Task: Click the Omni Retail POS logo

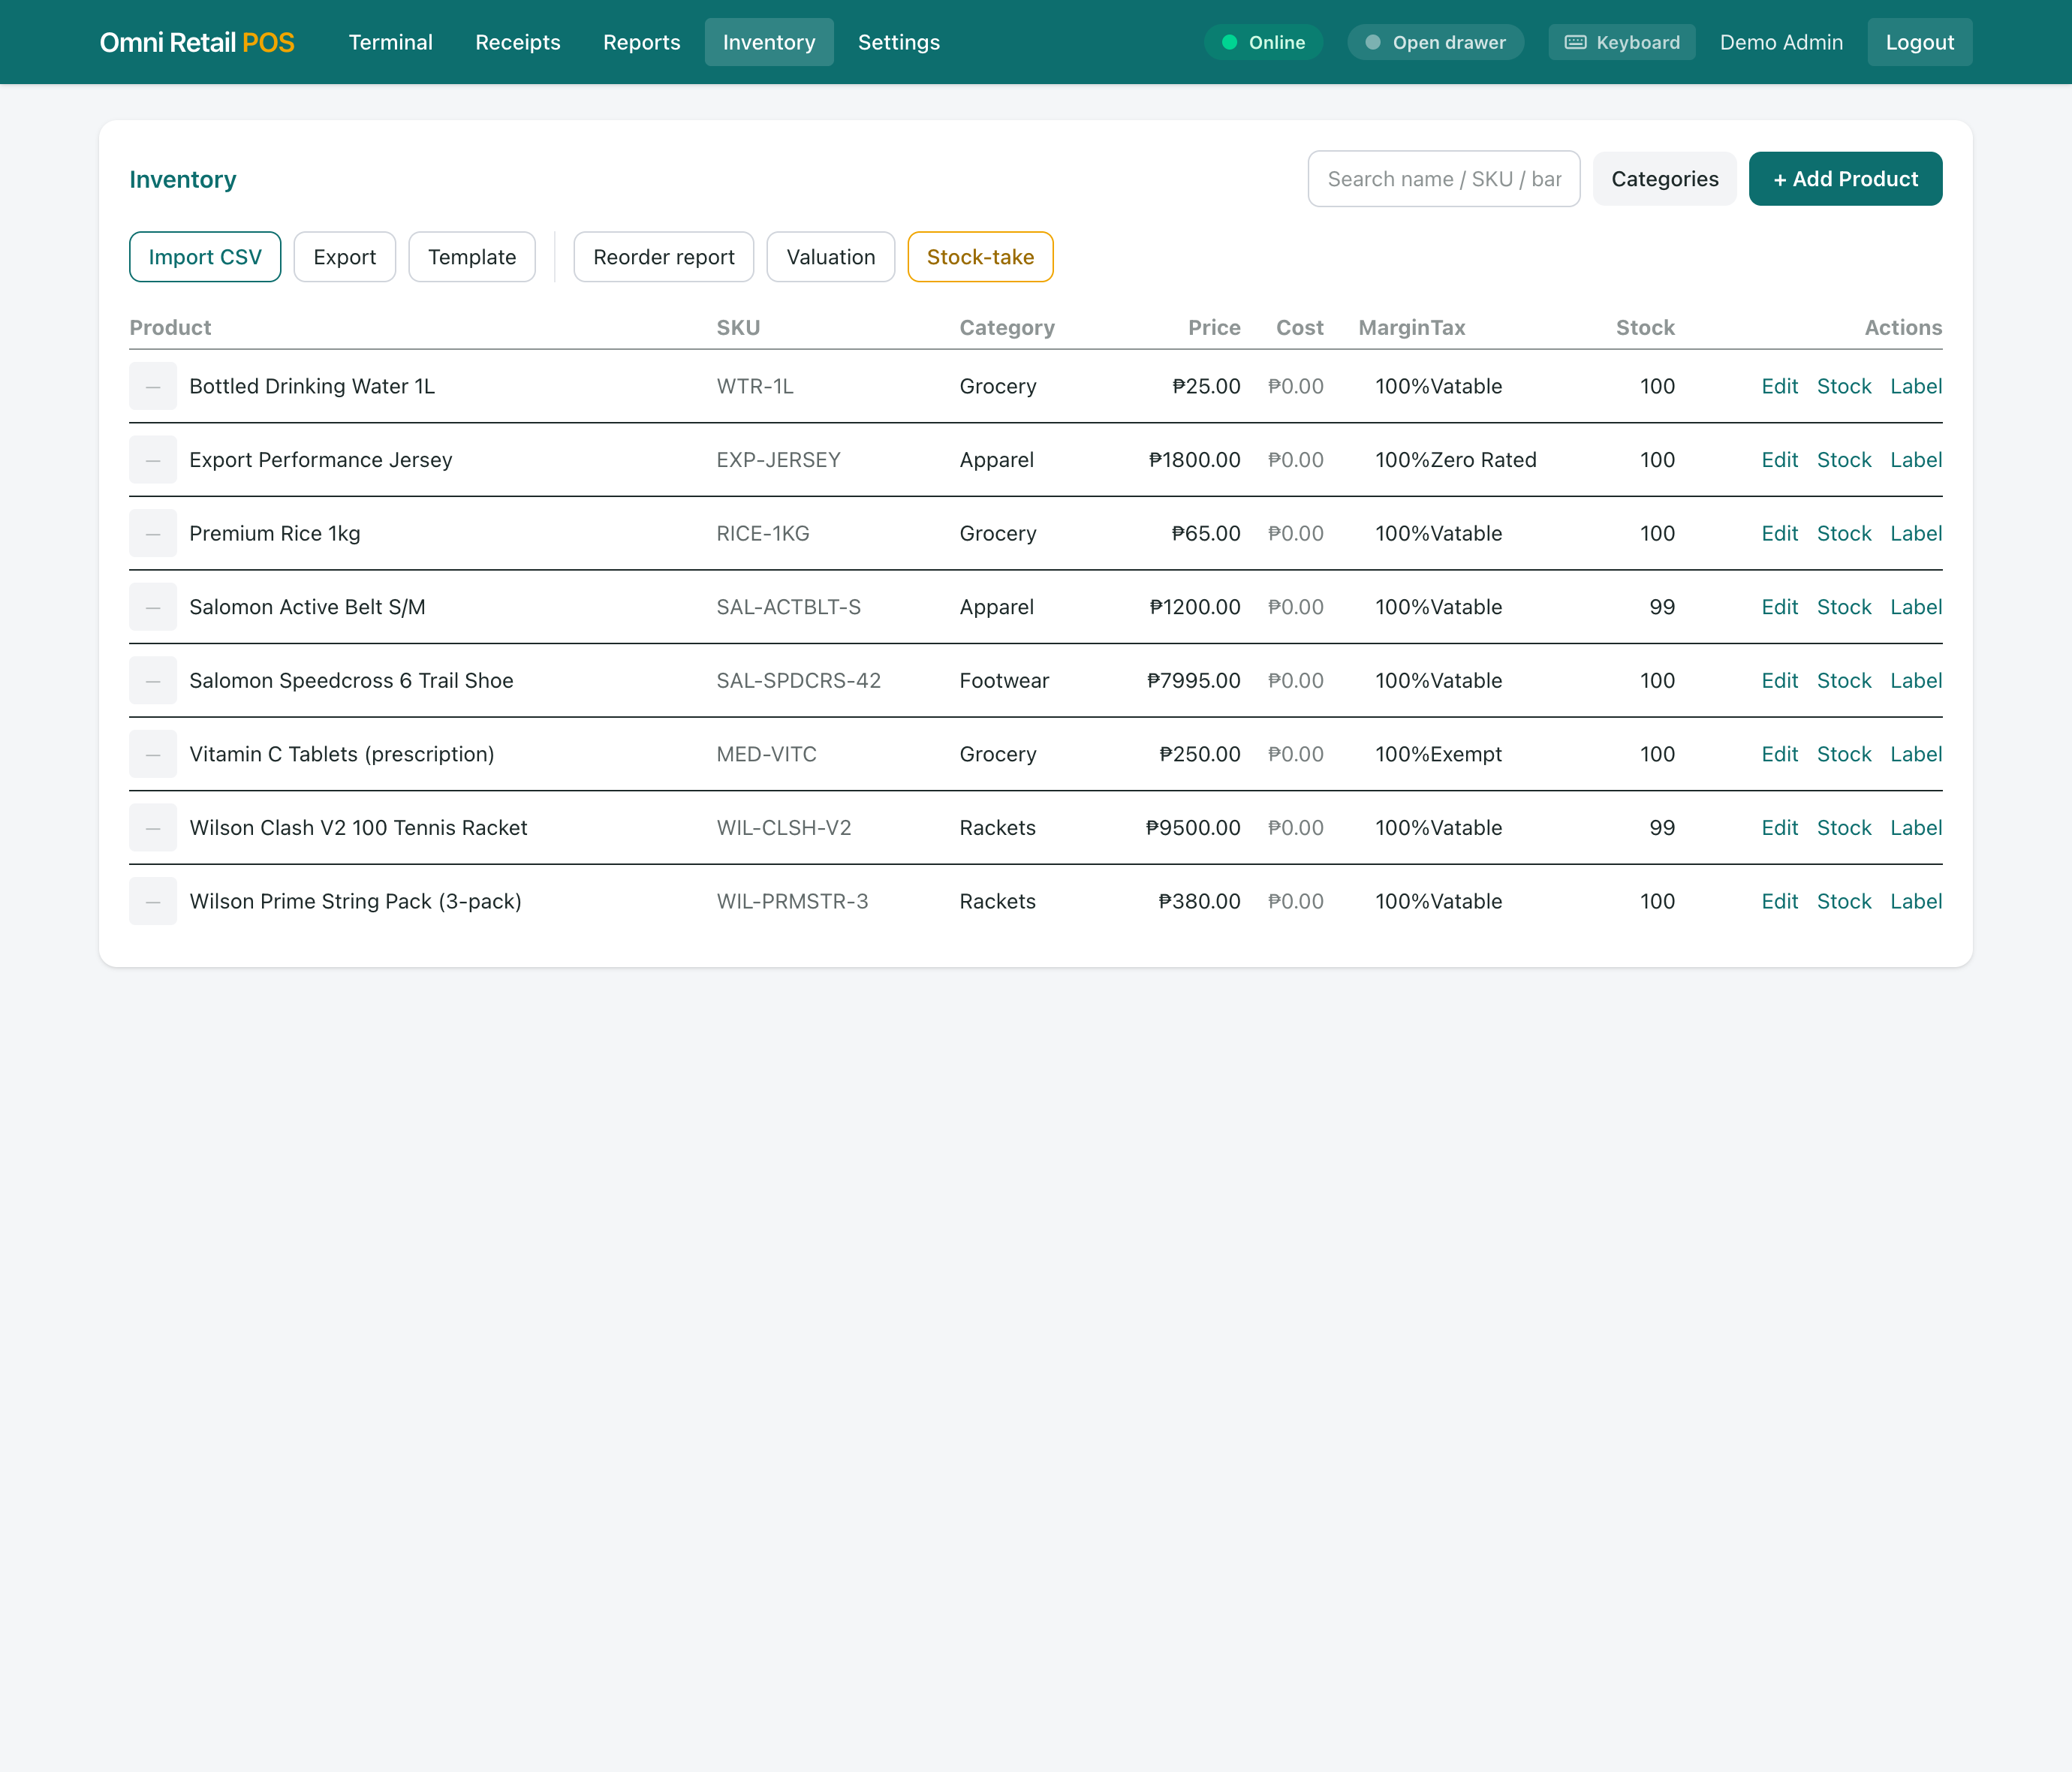Action: pyautogui.click(x=197, y=42)
